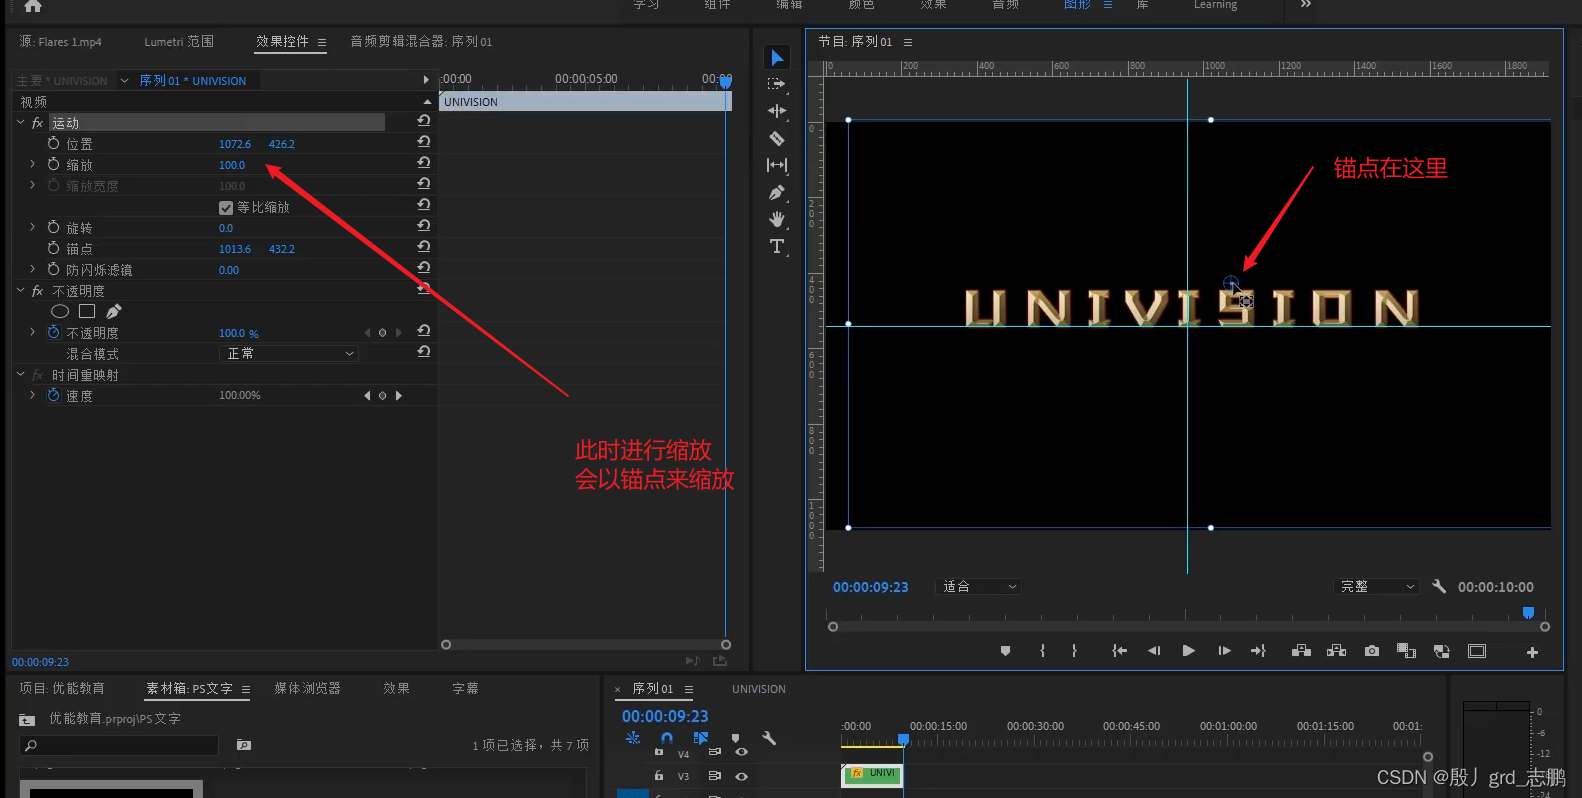
Task: Reset the 缩放 scale parameter
Action: pyautogui.click(x=424, y=162)
